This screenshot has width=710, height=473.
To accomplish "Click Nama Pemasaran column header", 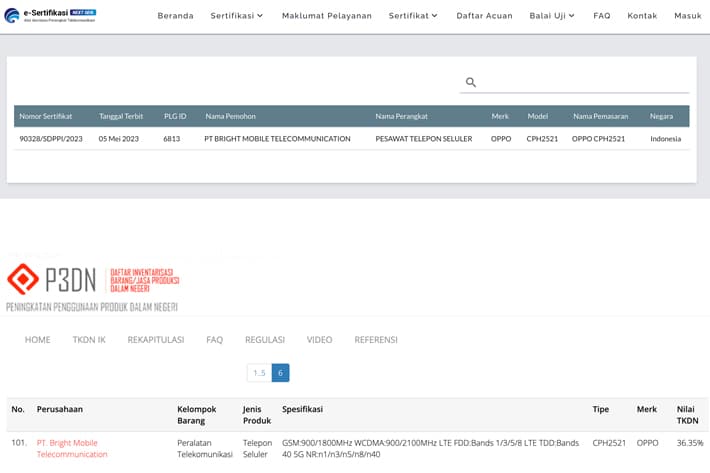I will click(601, 116).
